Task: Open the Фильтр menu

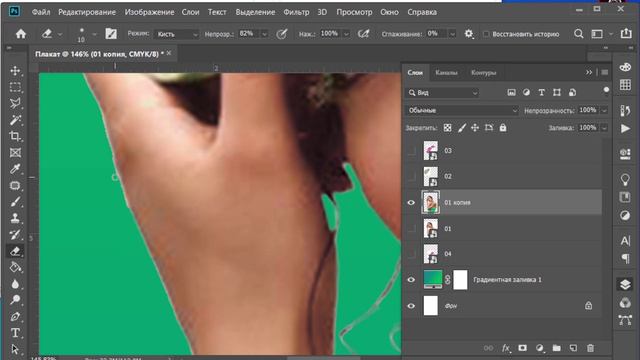Action: point(296,12)
